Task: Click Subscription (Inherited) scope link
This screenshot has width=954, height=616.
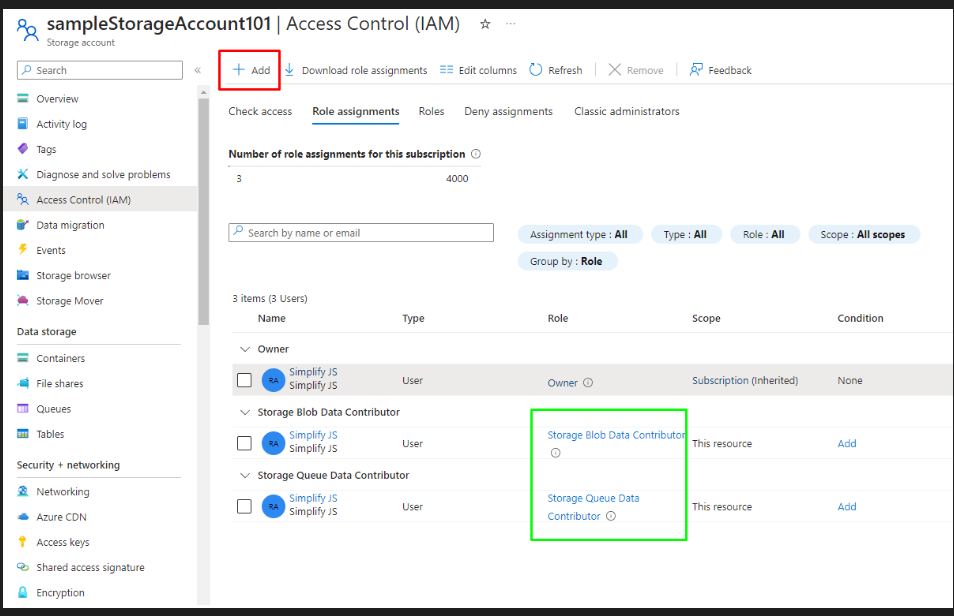Action: coord(745,380)
